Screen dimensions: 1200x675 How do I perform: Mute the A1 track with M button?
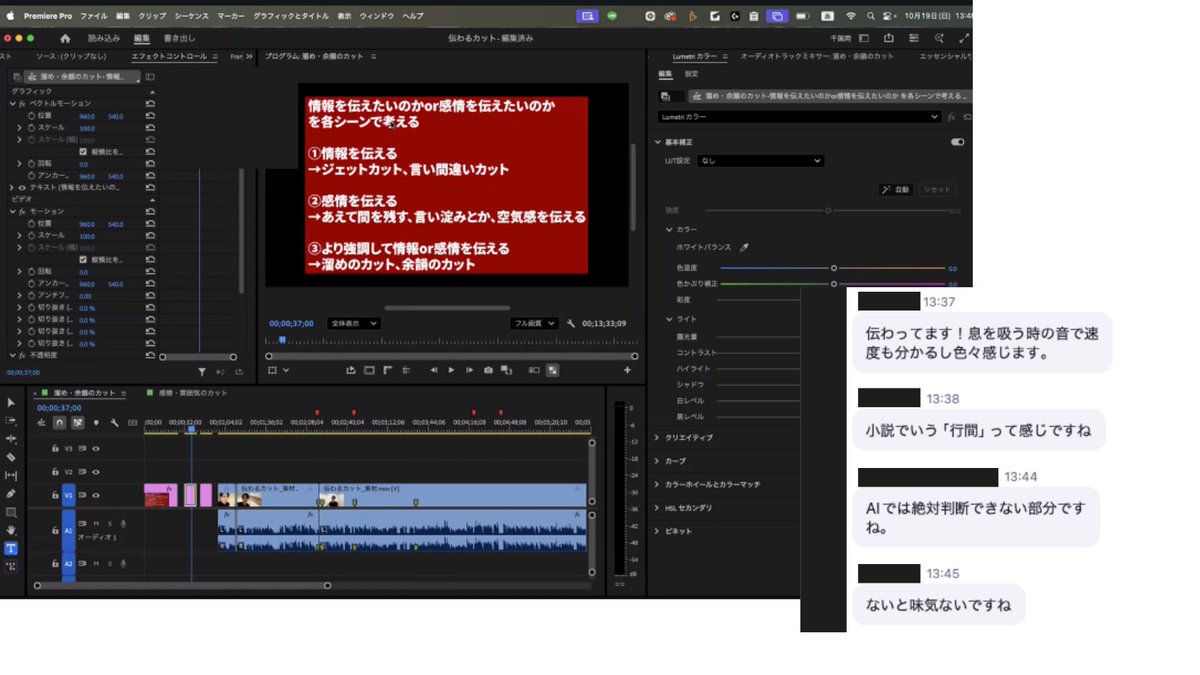(x=96, y=523)
